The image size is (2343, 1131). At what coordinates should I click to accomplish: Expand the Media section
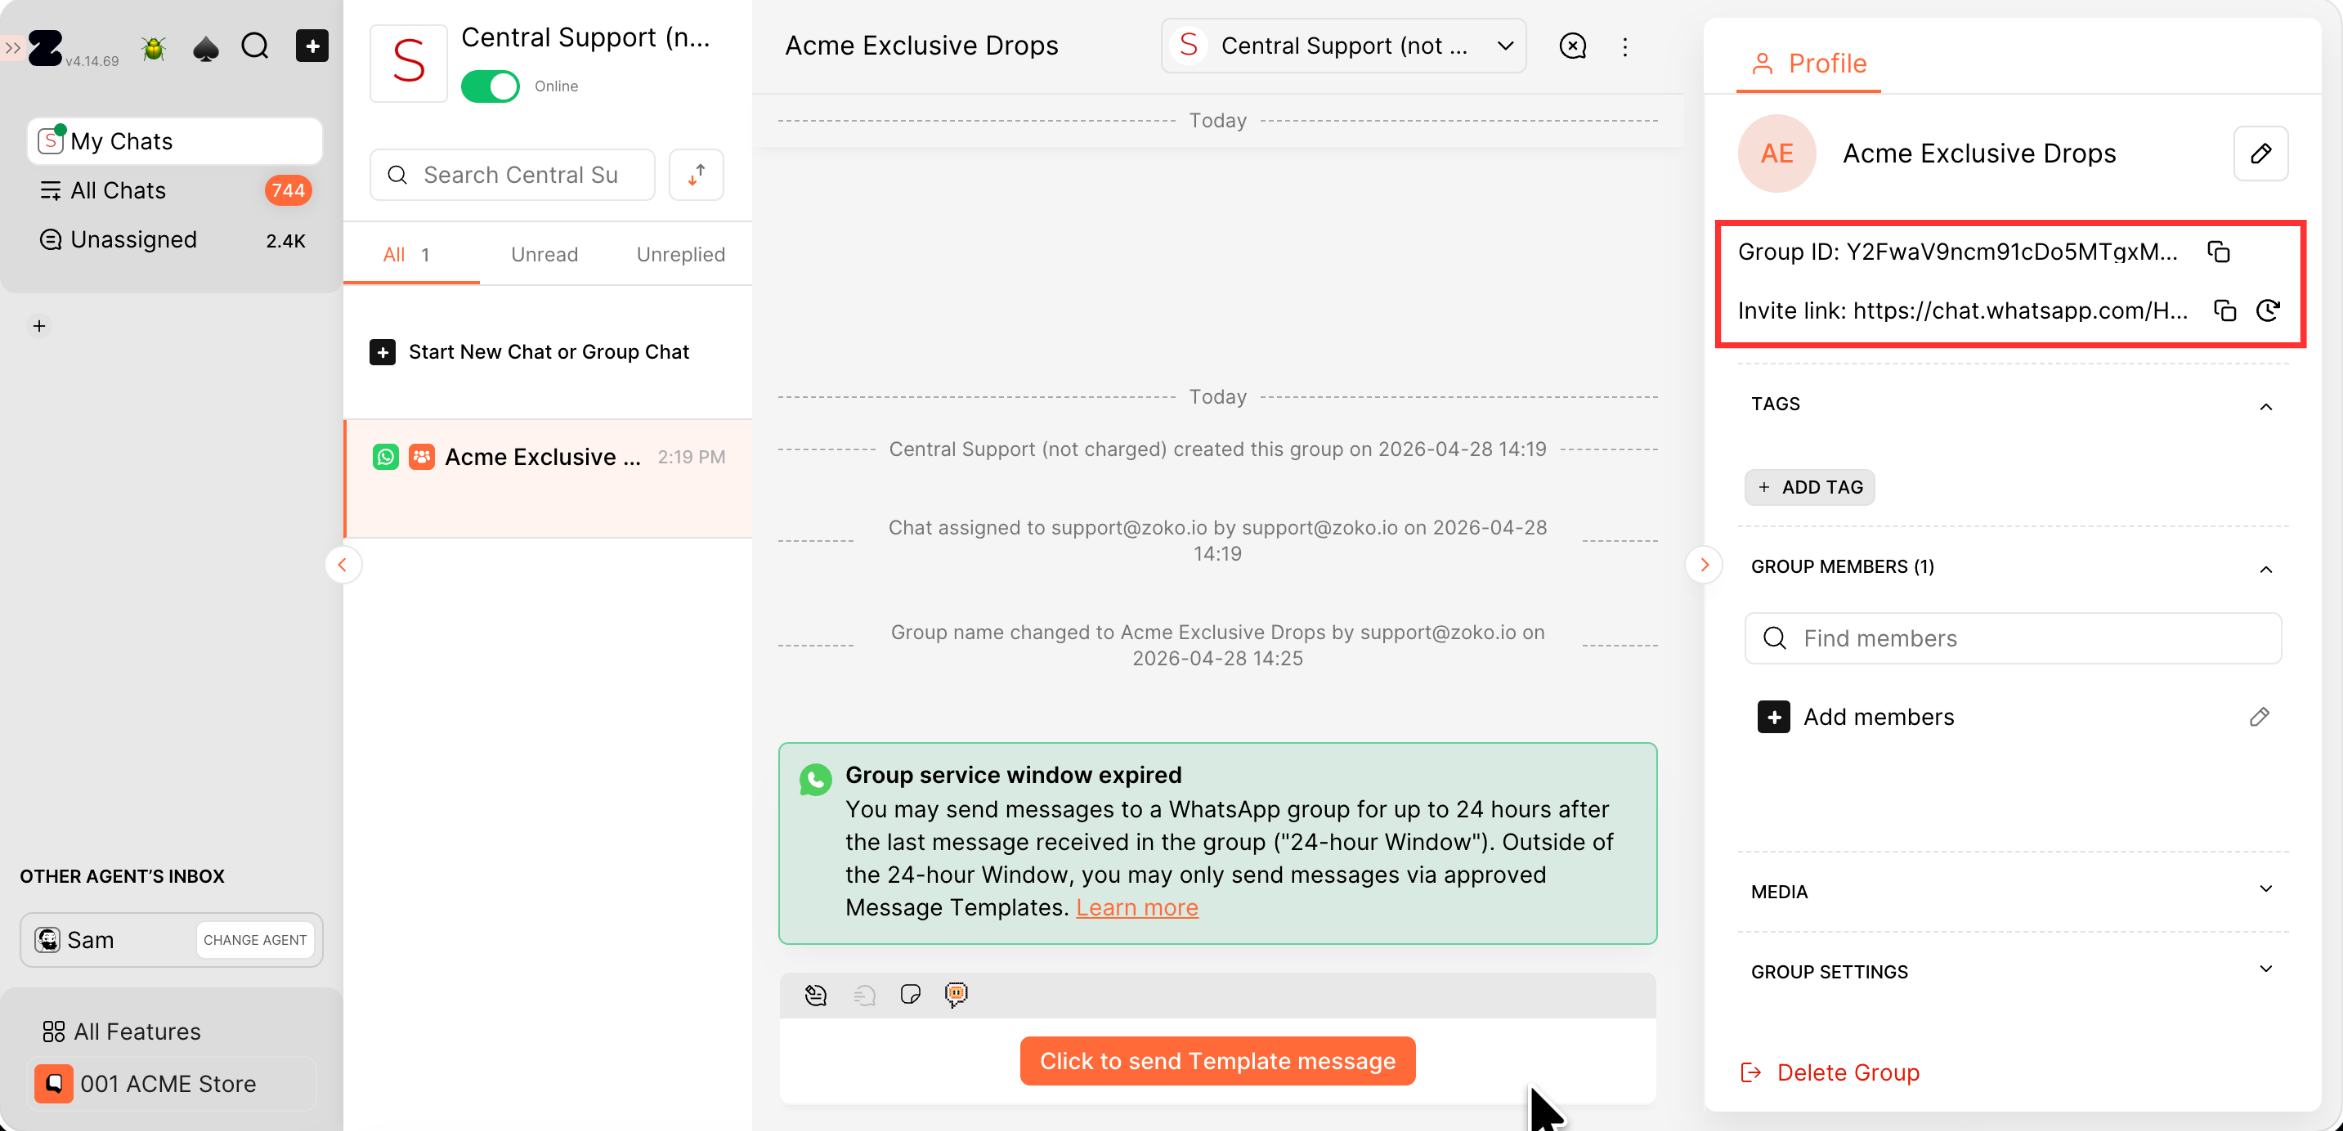pos(2265,890)
